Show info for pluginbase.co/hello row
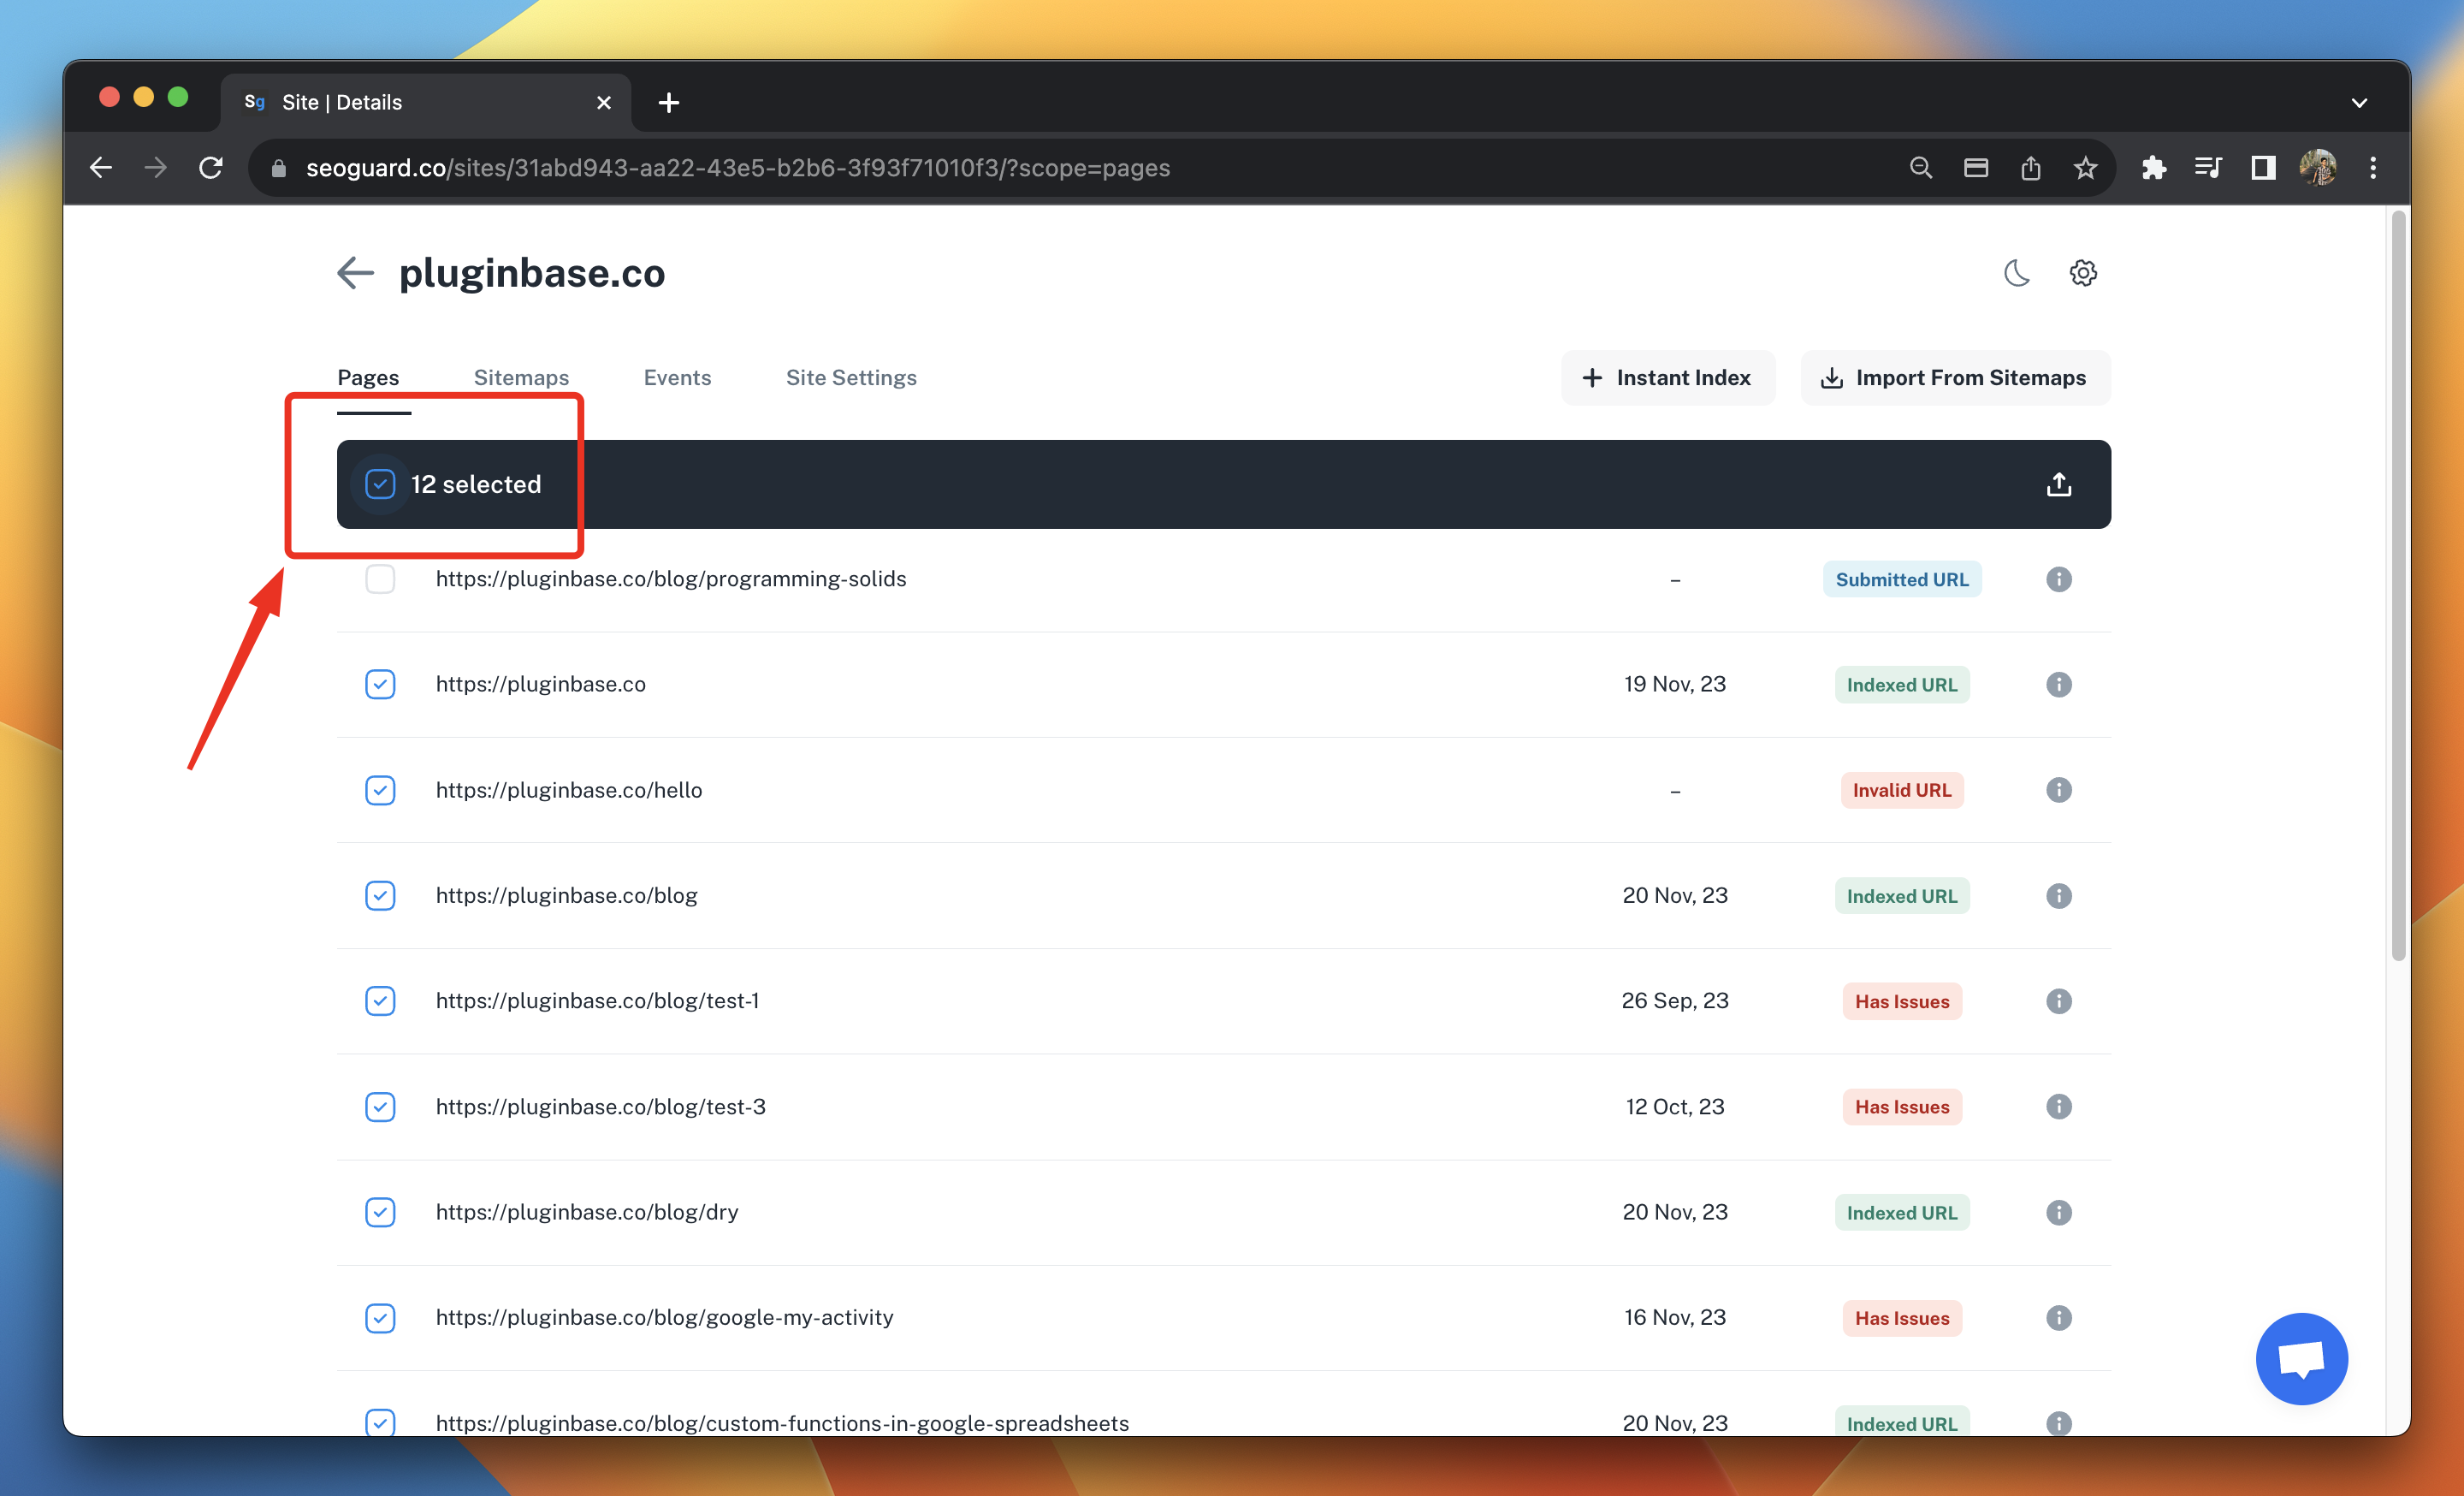Screen dimensions: 2464x1496 [x=2058, y=790]
